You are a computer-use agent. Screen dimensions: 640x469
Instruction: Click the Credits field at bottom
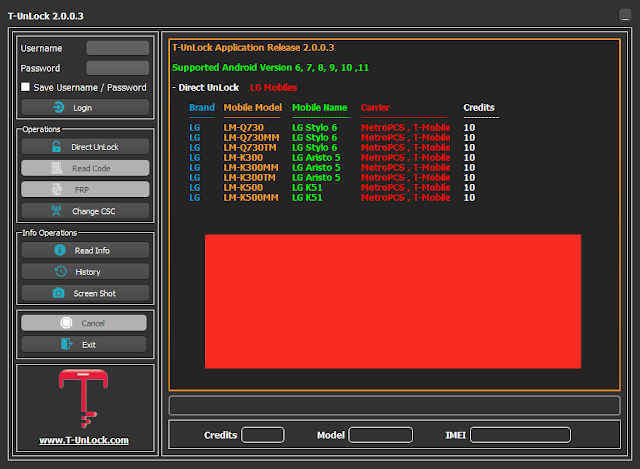263,435
